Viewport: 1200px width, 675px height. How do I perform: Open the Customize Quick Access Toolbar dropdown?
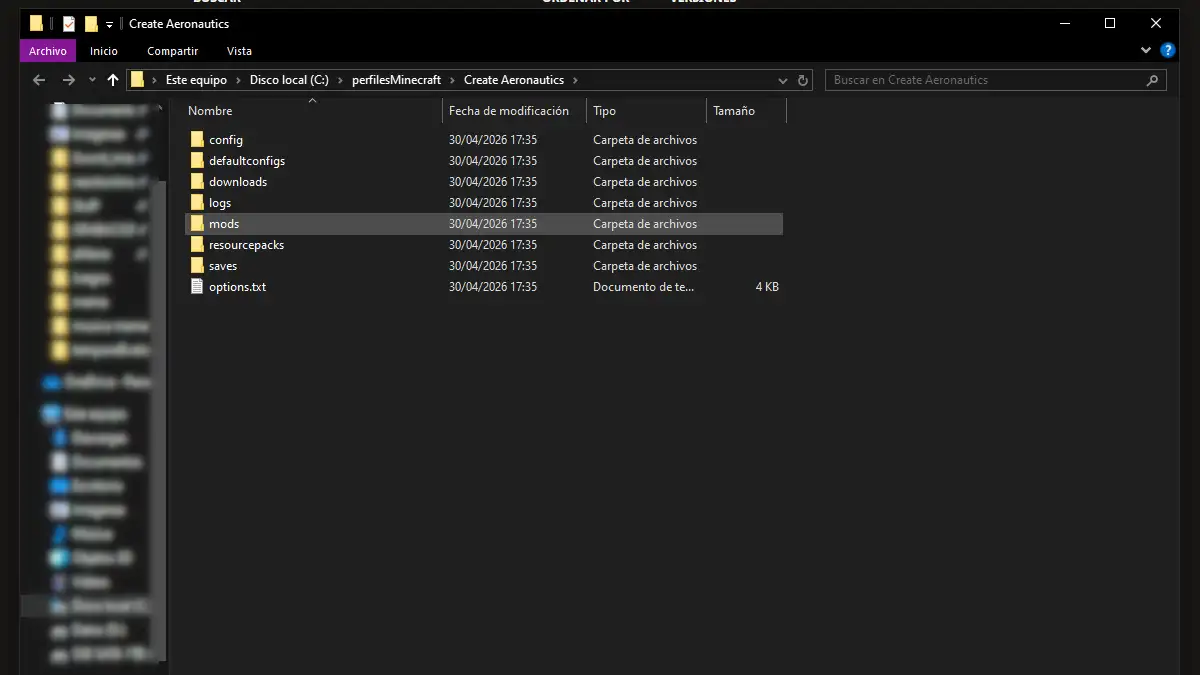tap(109, 24)
